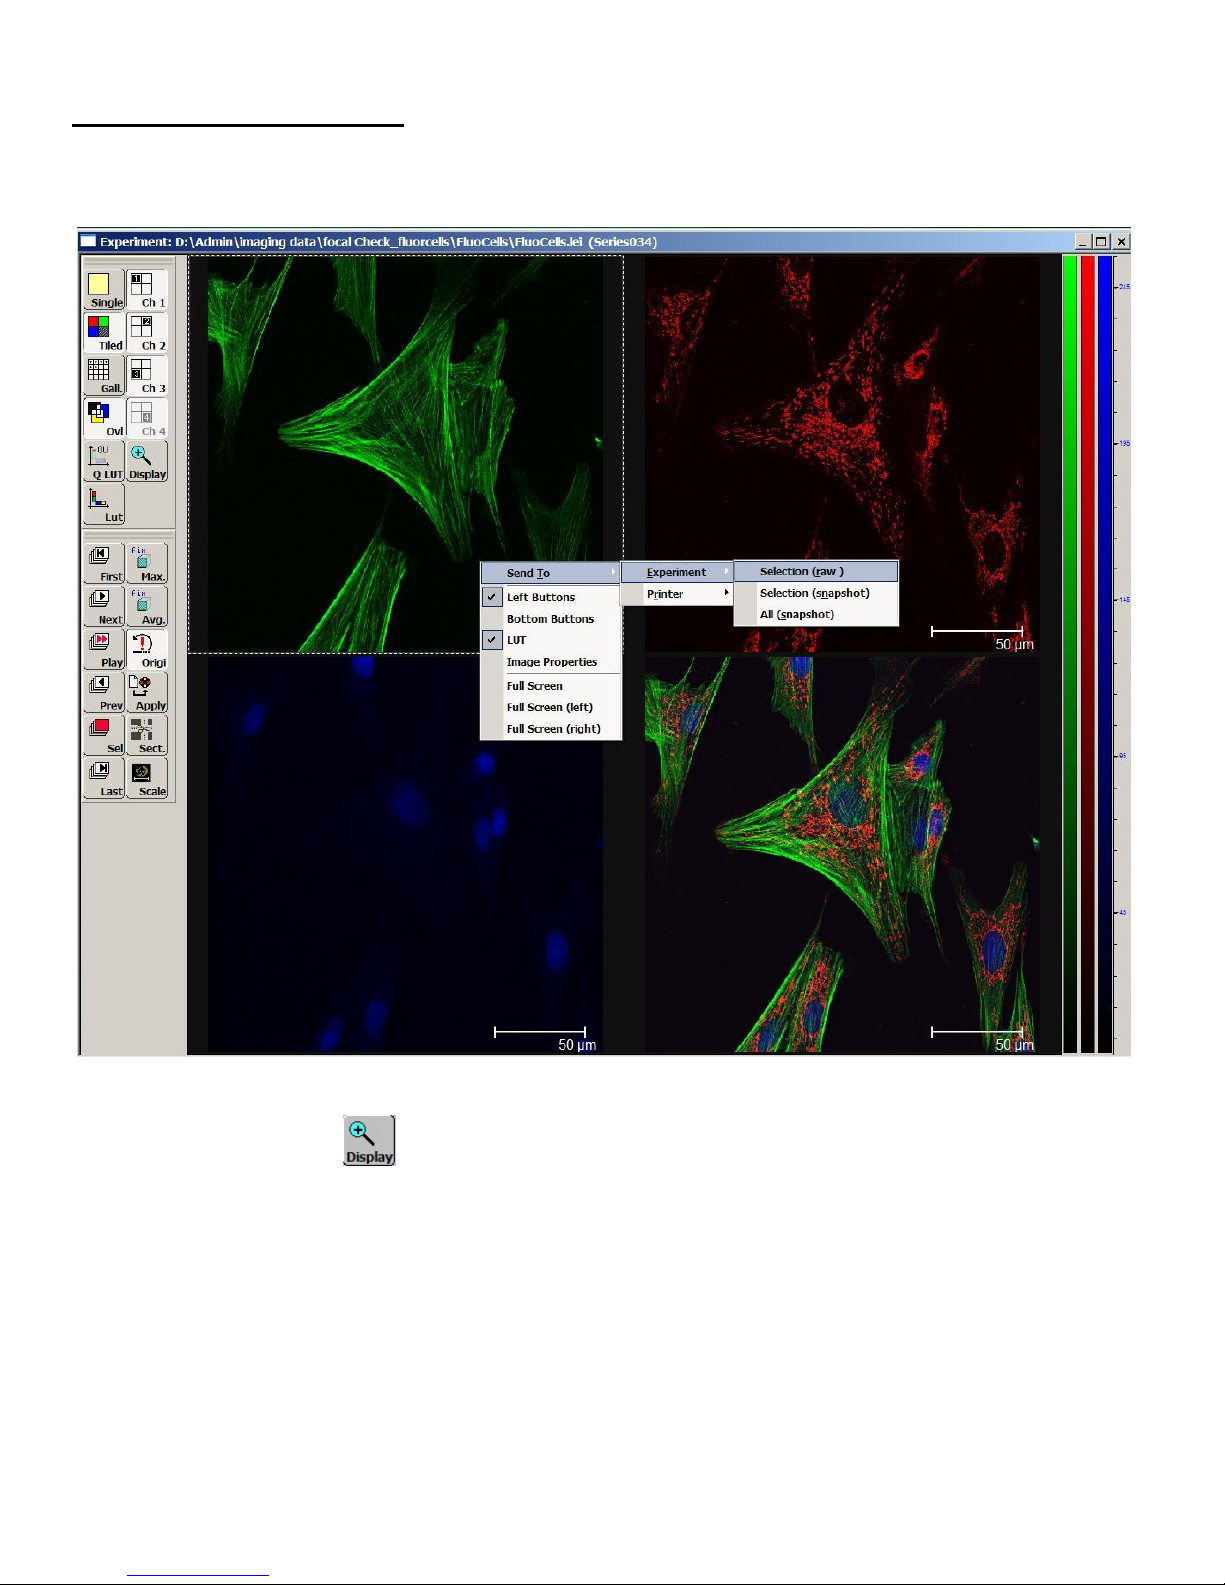Restore the Origi original image
Image resolution: width=1225 pixels, height=1585 pixels.
[x=147, y=650]
